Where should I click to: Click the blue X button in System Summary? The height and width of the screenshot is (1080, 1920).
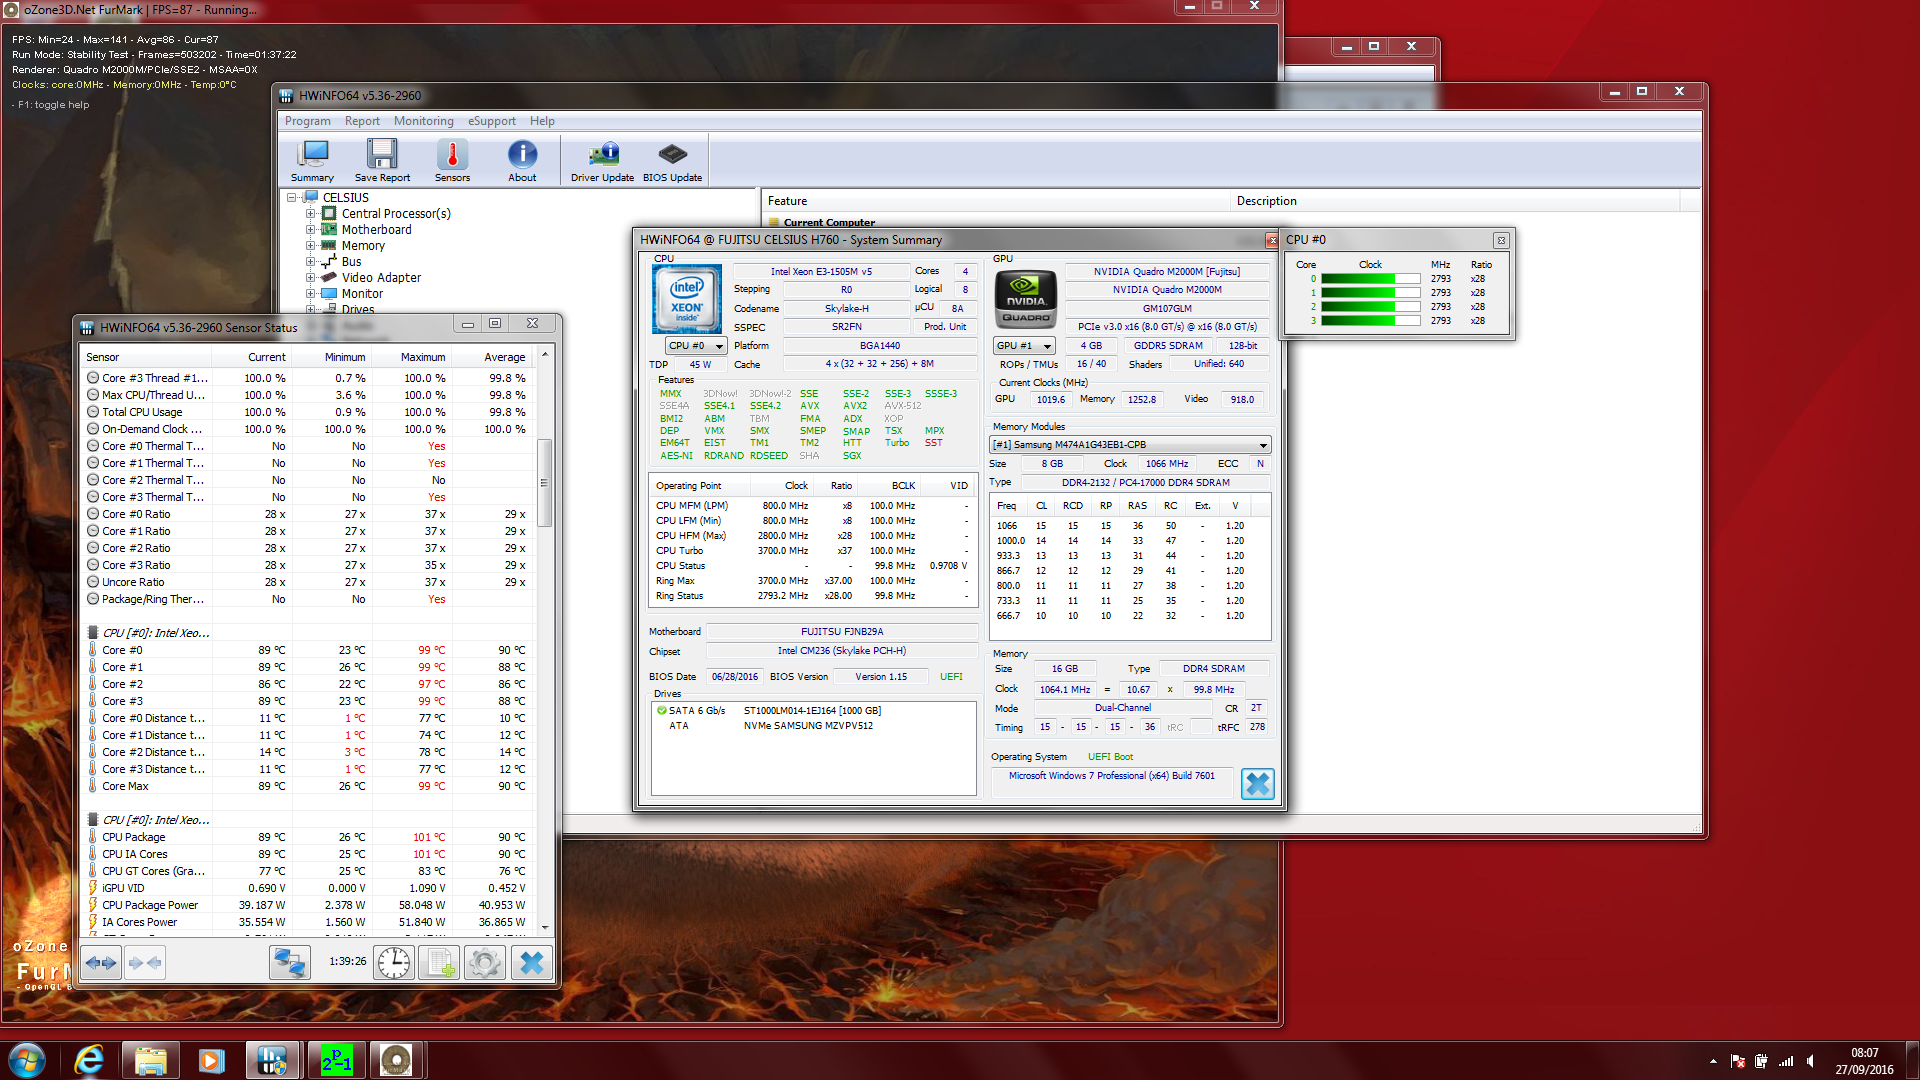[x=1258, y=784]
